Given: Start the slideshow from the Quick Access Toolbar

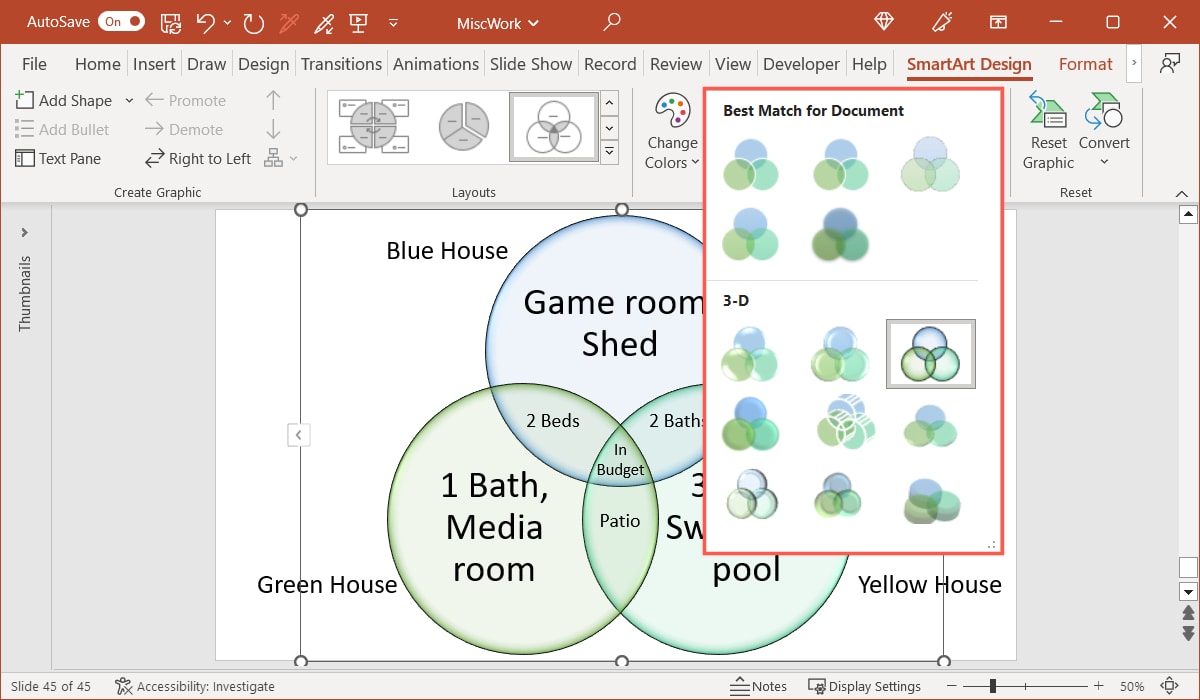Looking at the screenshot, I should (x=357, y=21).
